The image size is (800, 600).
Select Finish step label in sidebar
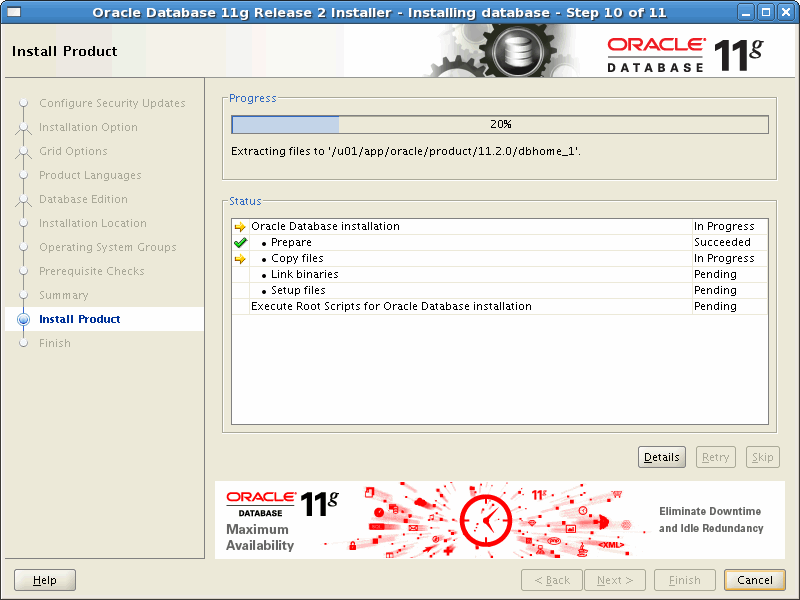tap(55, 343)
